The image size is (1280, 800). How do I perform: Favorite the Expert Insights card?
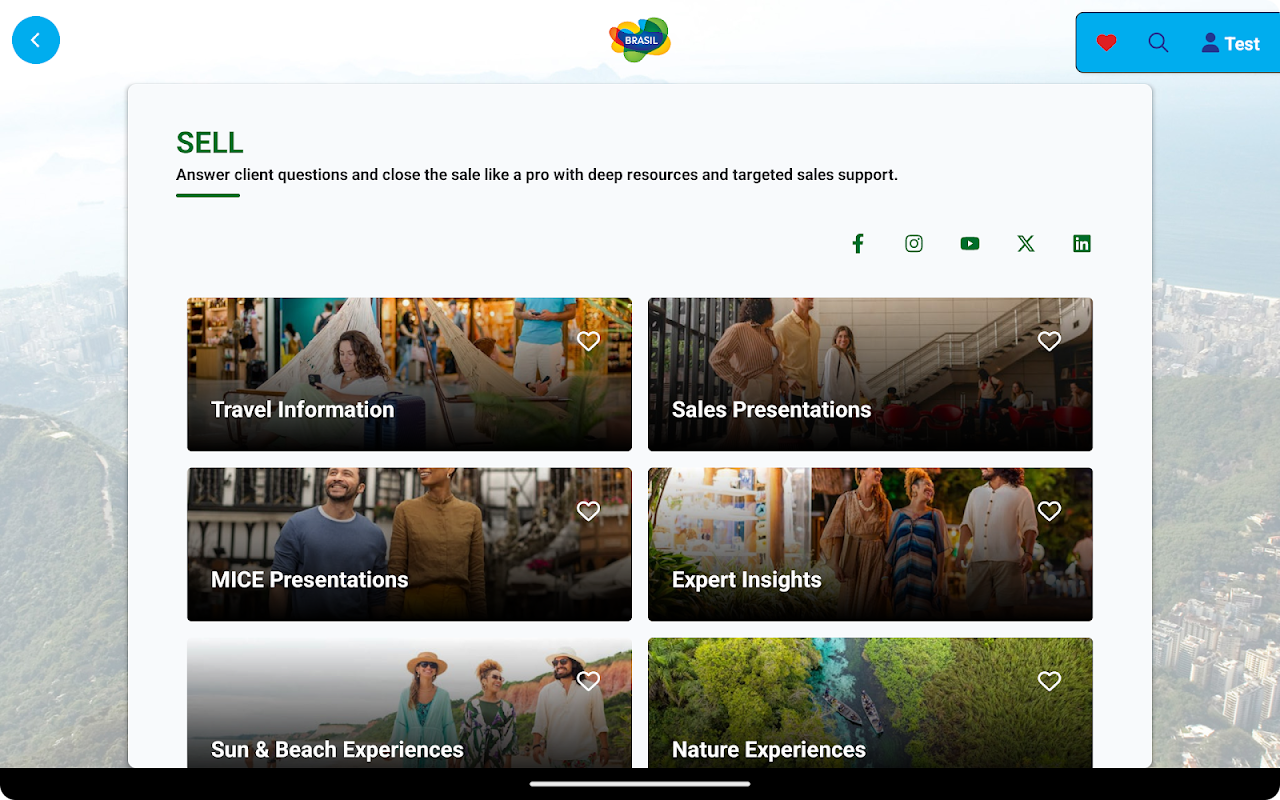pos(1049,511)
